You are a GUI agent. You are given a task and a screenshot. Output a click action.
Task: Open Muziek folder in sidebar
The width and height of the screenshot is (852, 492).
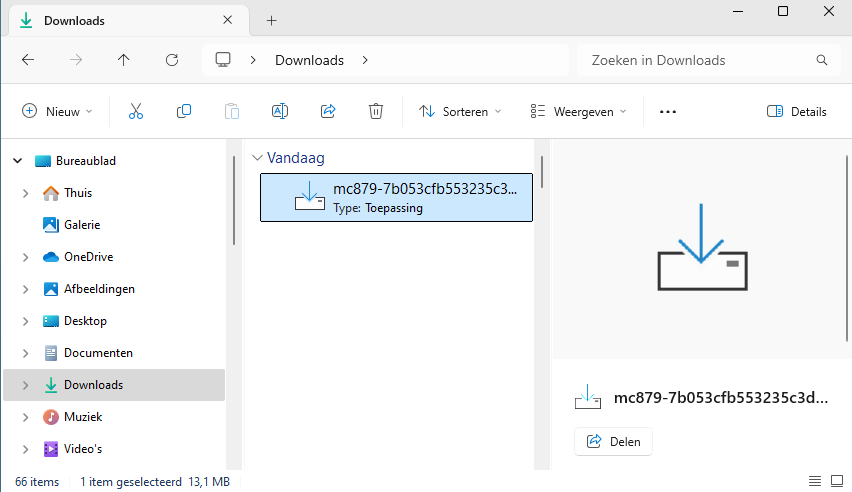(x=83, y=417)
